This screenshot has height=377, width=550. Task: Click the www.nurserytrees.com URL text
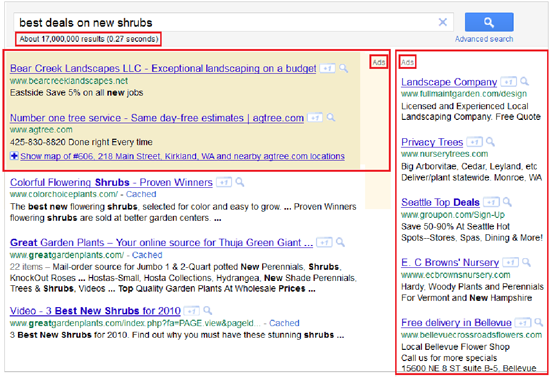444,154
